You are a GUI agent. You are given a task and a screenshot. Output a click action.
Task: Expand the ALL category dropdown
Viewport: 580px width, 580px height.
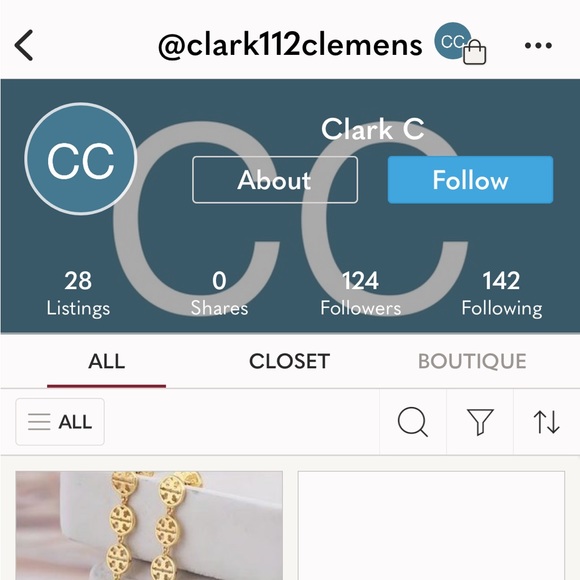(60, 422)
